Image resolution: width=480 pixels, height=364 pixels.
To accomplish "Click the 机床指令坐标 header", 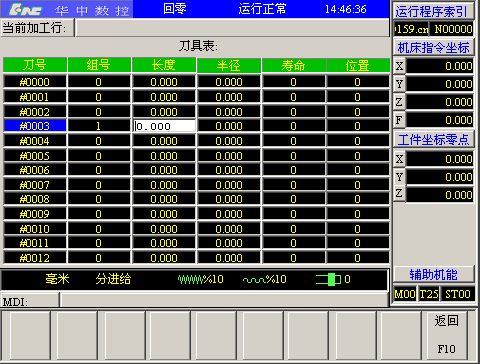I will click(x=433, y=48).
